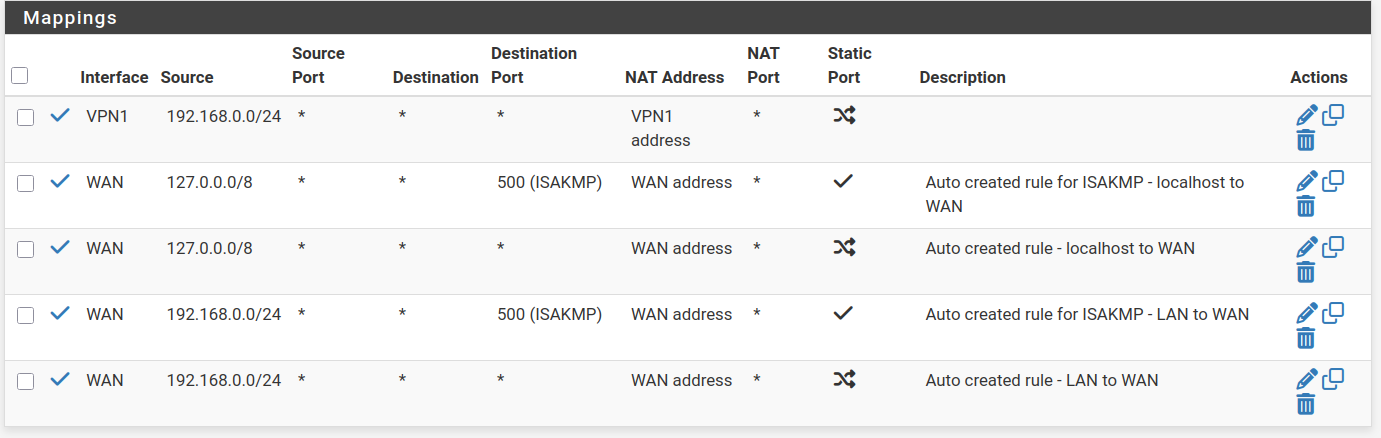Delete the ISAKMP localhost to WAN rule
This screenshot has height=438, width=1381.
pos(1305,207)
